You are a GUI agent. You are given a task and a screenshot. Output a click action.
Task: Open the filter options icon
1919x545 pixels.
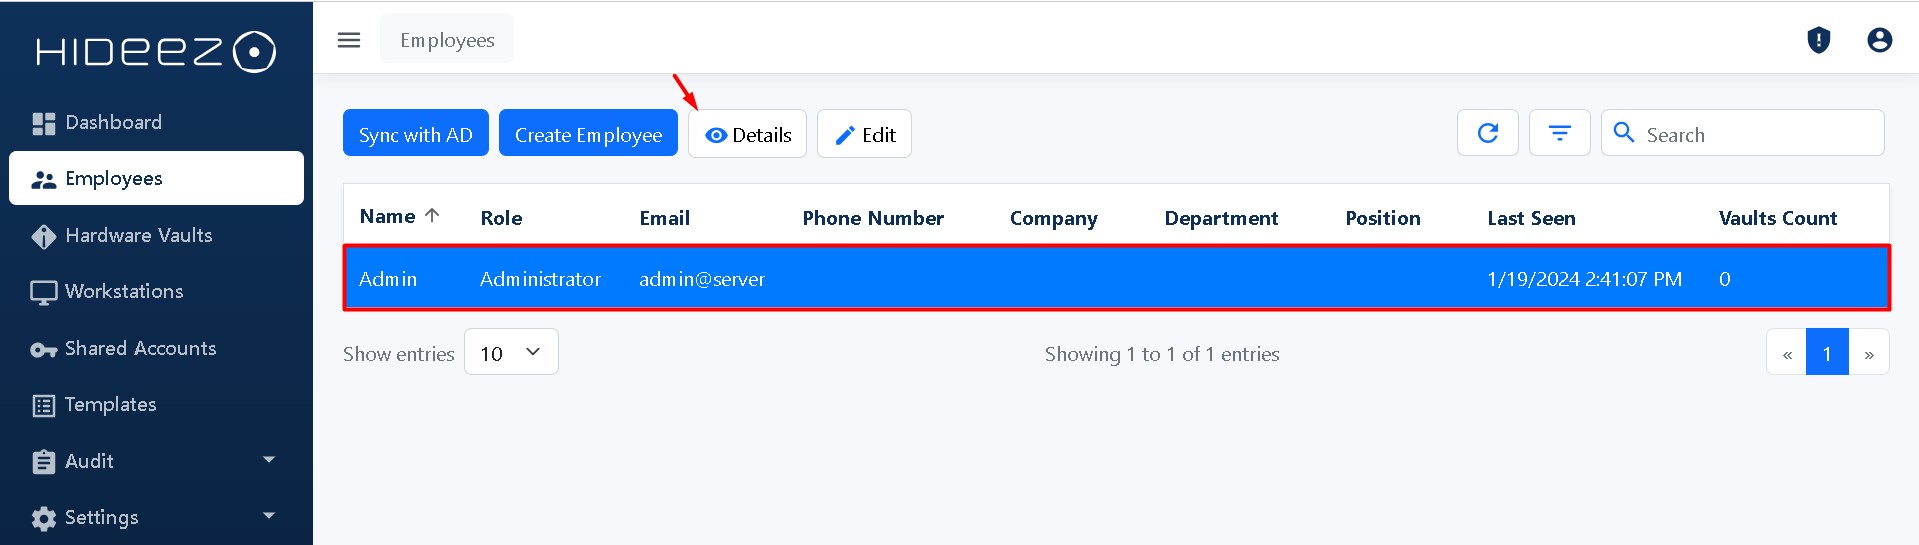pyautogui.click(x=1559, y=133)
